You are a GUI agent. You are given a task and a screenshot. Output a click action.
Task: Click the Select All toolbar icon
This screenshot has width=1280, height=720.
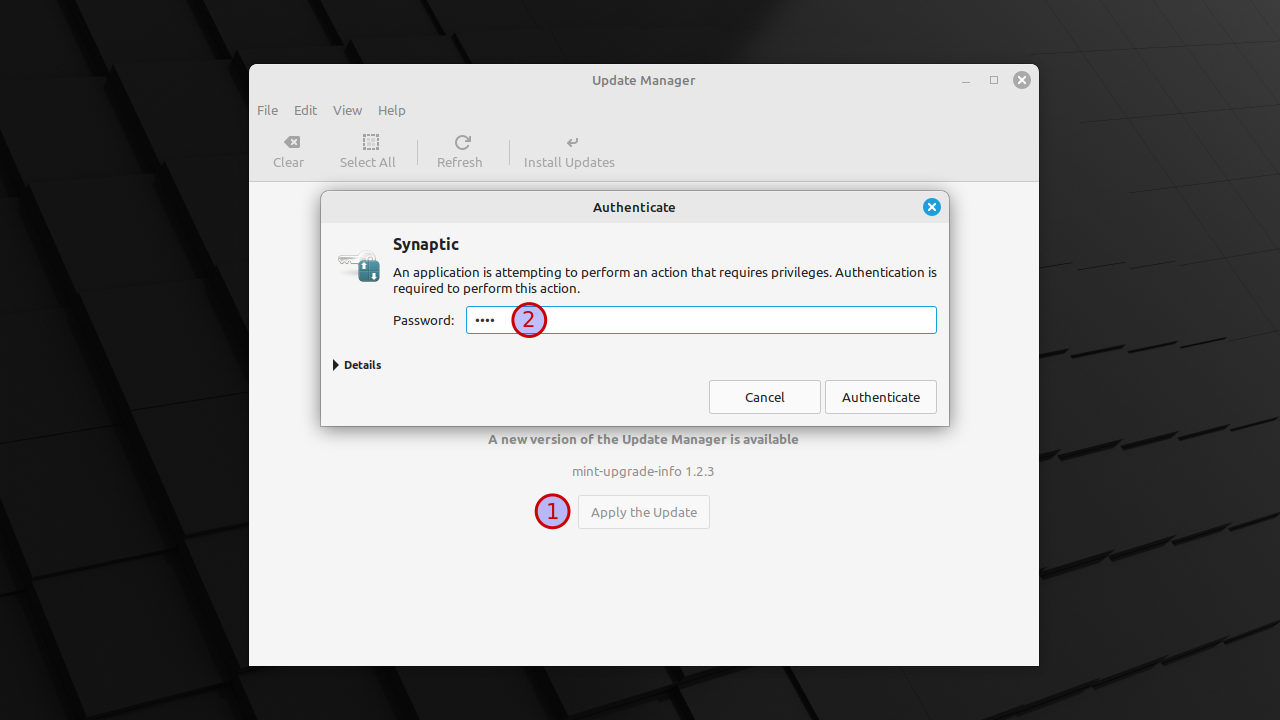point(371,142)
